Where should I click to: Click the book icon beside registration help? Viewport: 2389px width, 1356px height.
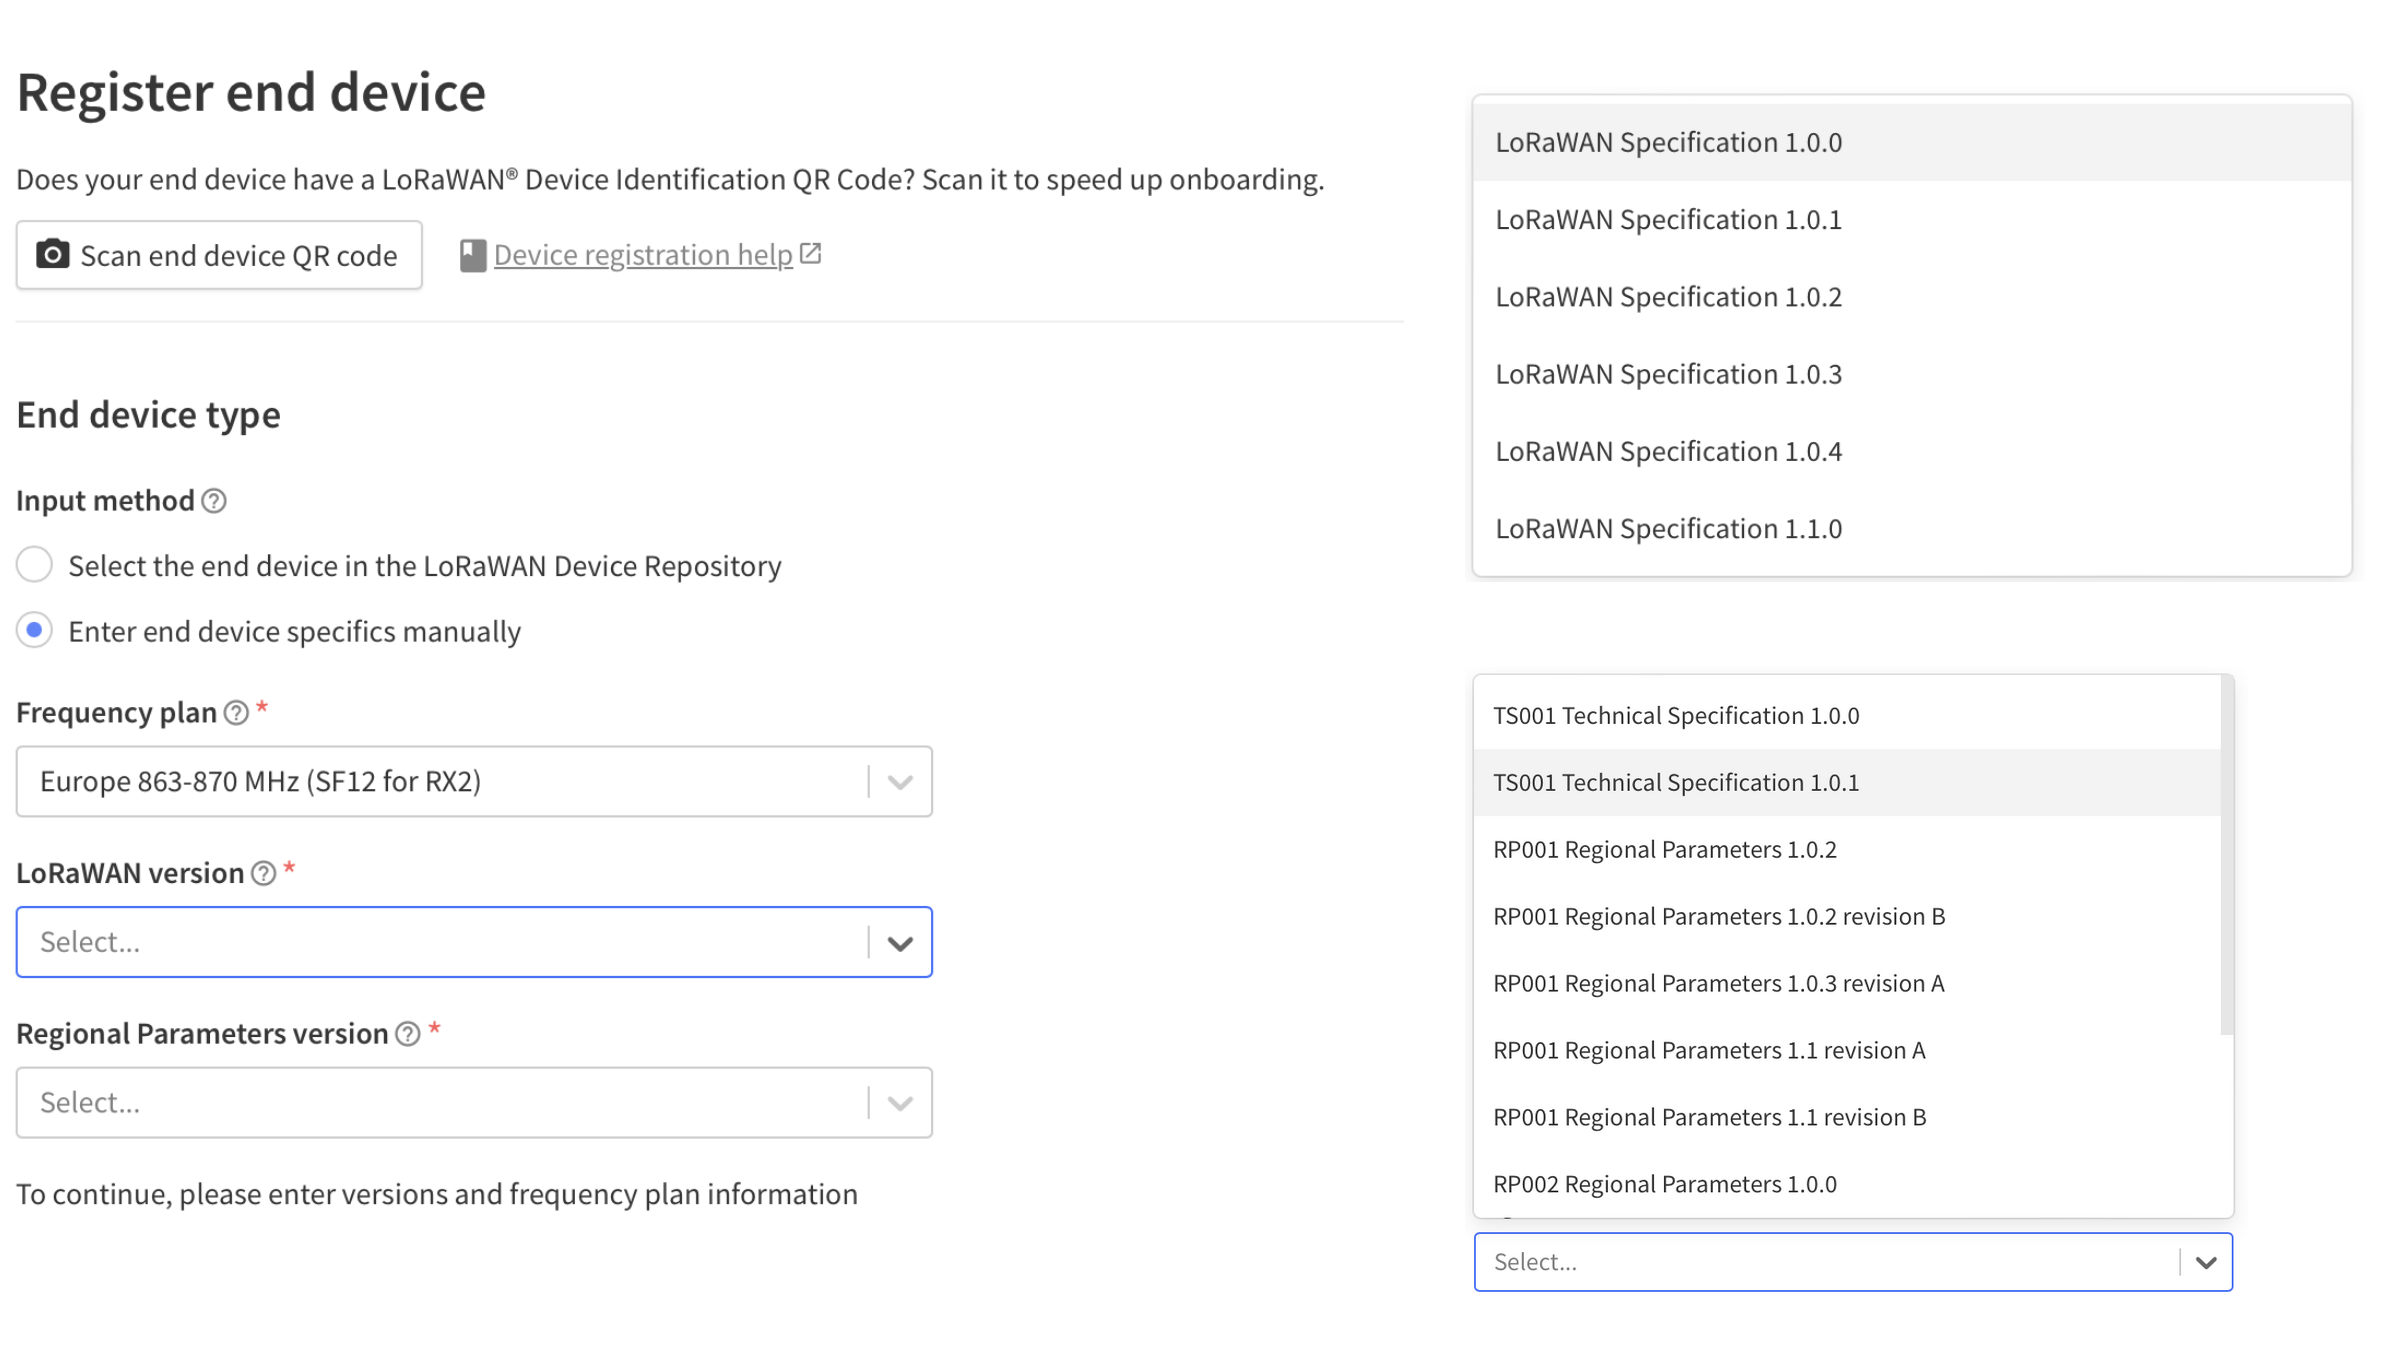472,255
